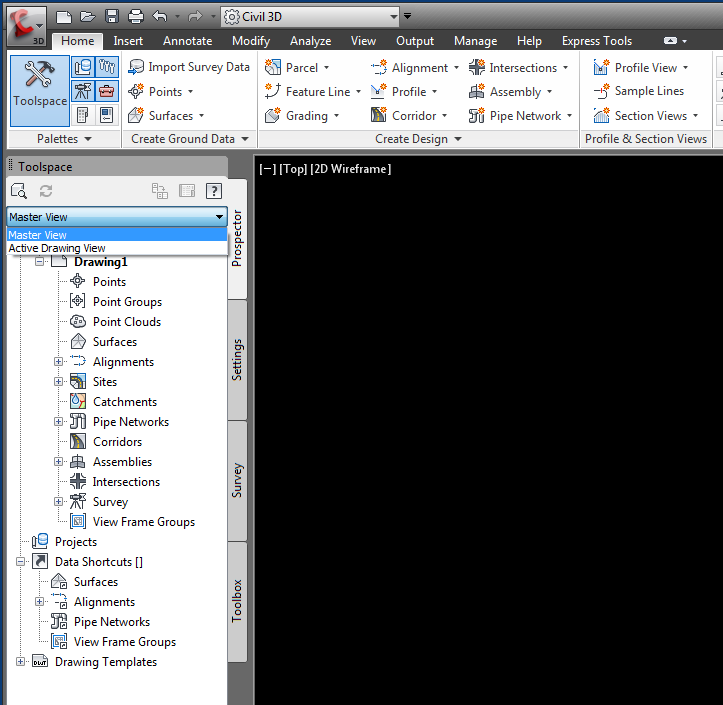Image resolution: width=723 pixels, height=705 pixels.
Task: Open the Corridor dropdown arrow
Action: pyautogui.click(x=444, y=116)
